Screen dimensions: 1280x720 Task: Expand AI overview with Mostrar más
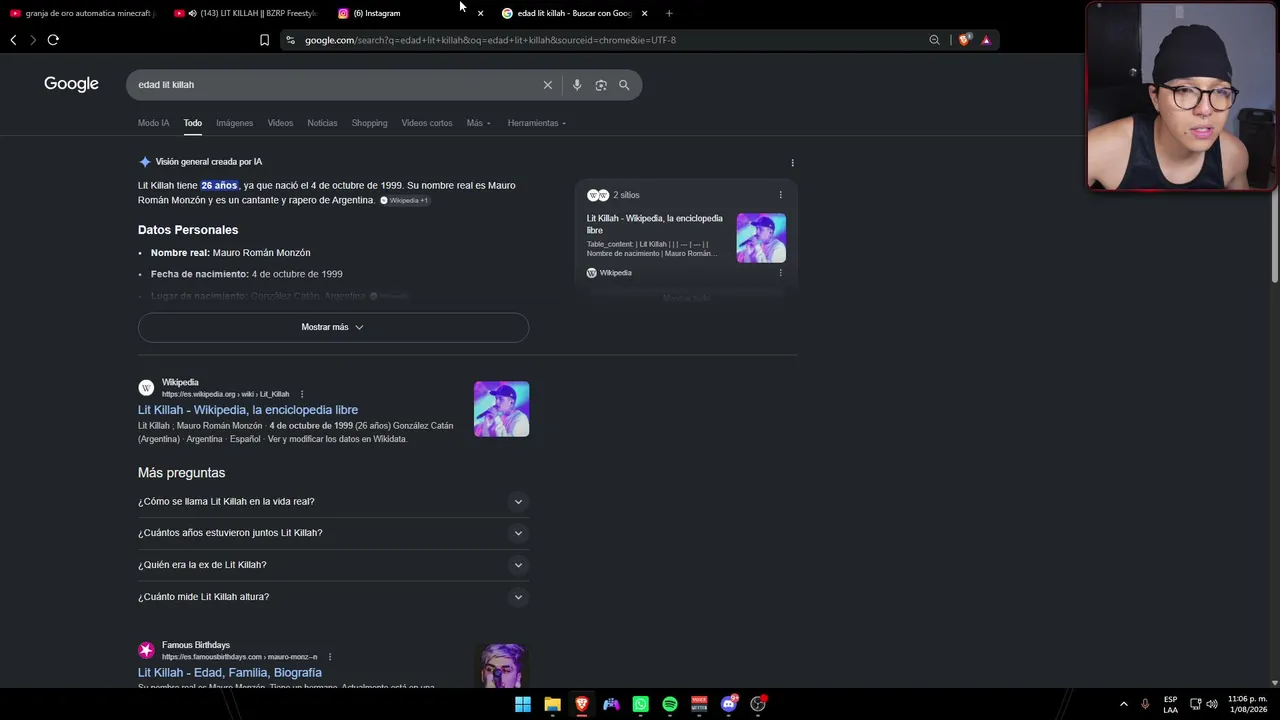333,327
